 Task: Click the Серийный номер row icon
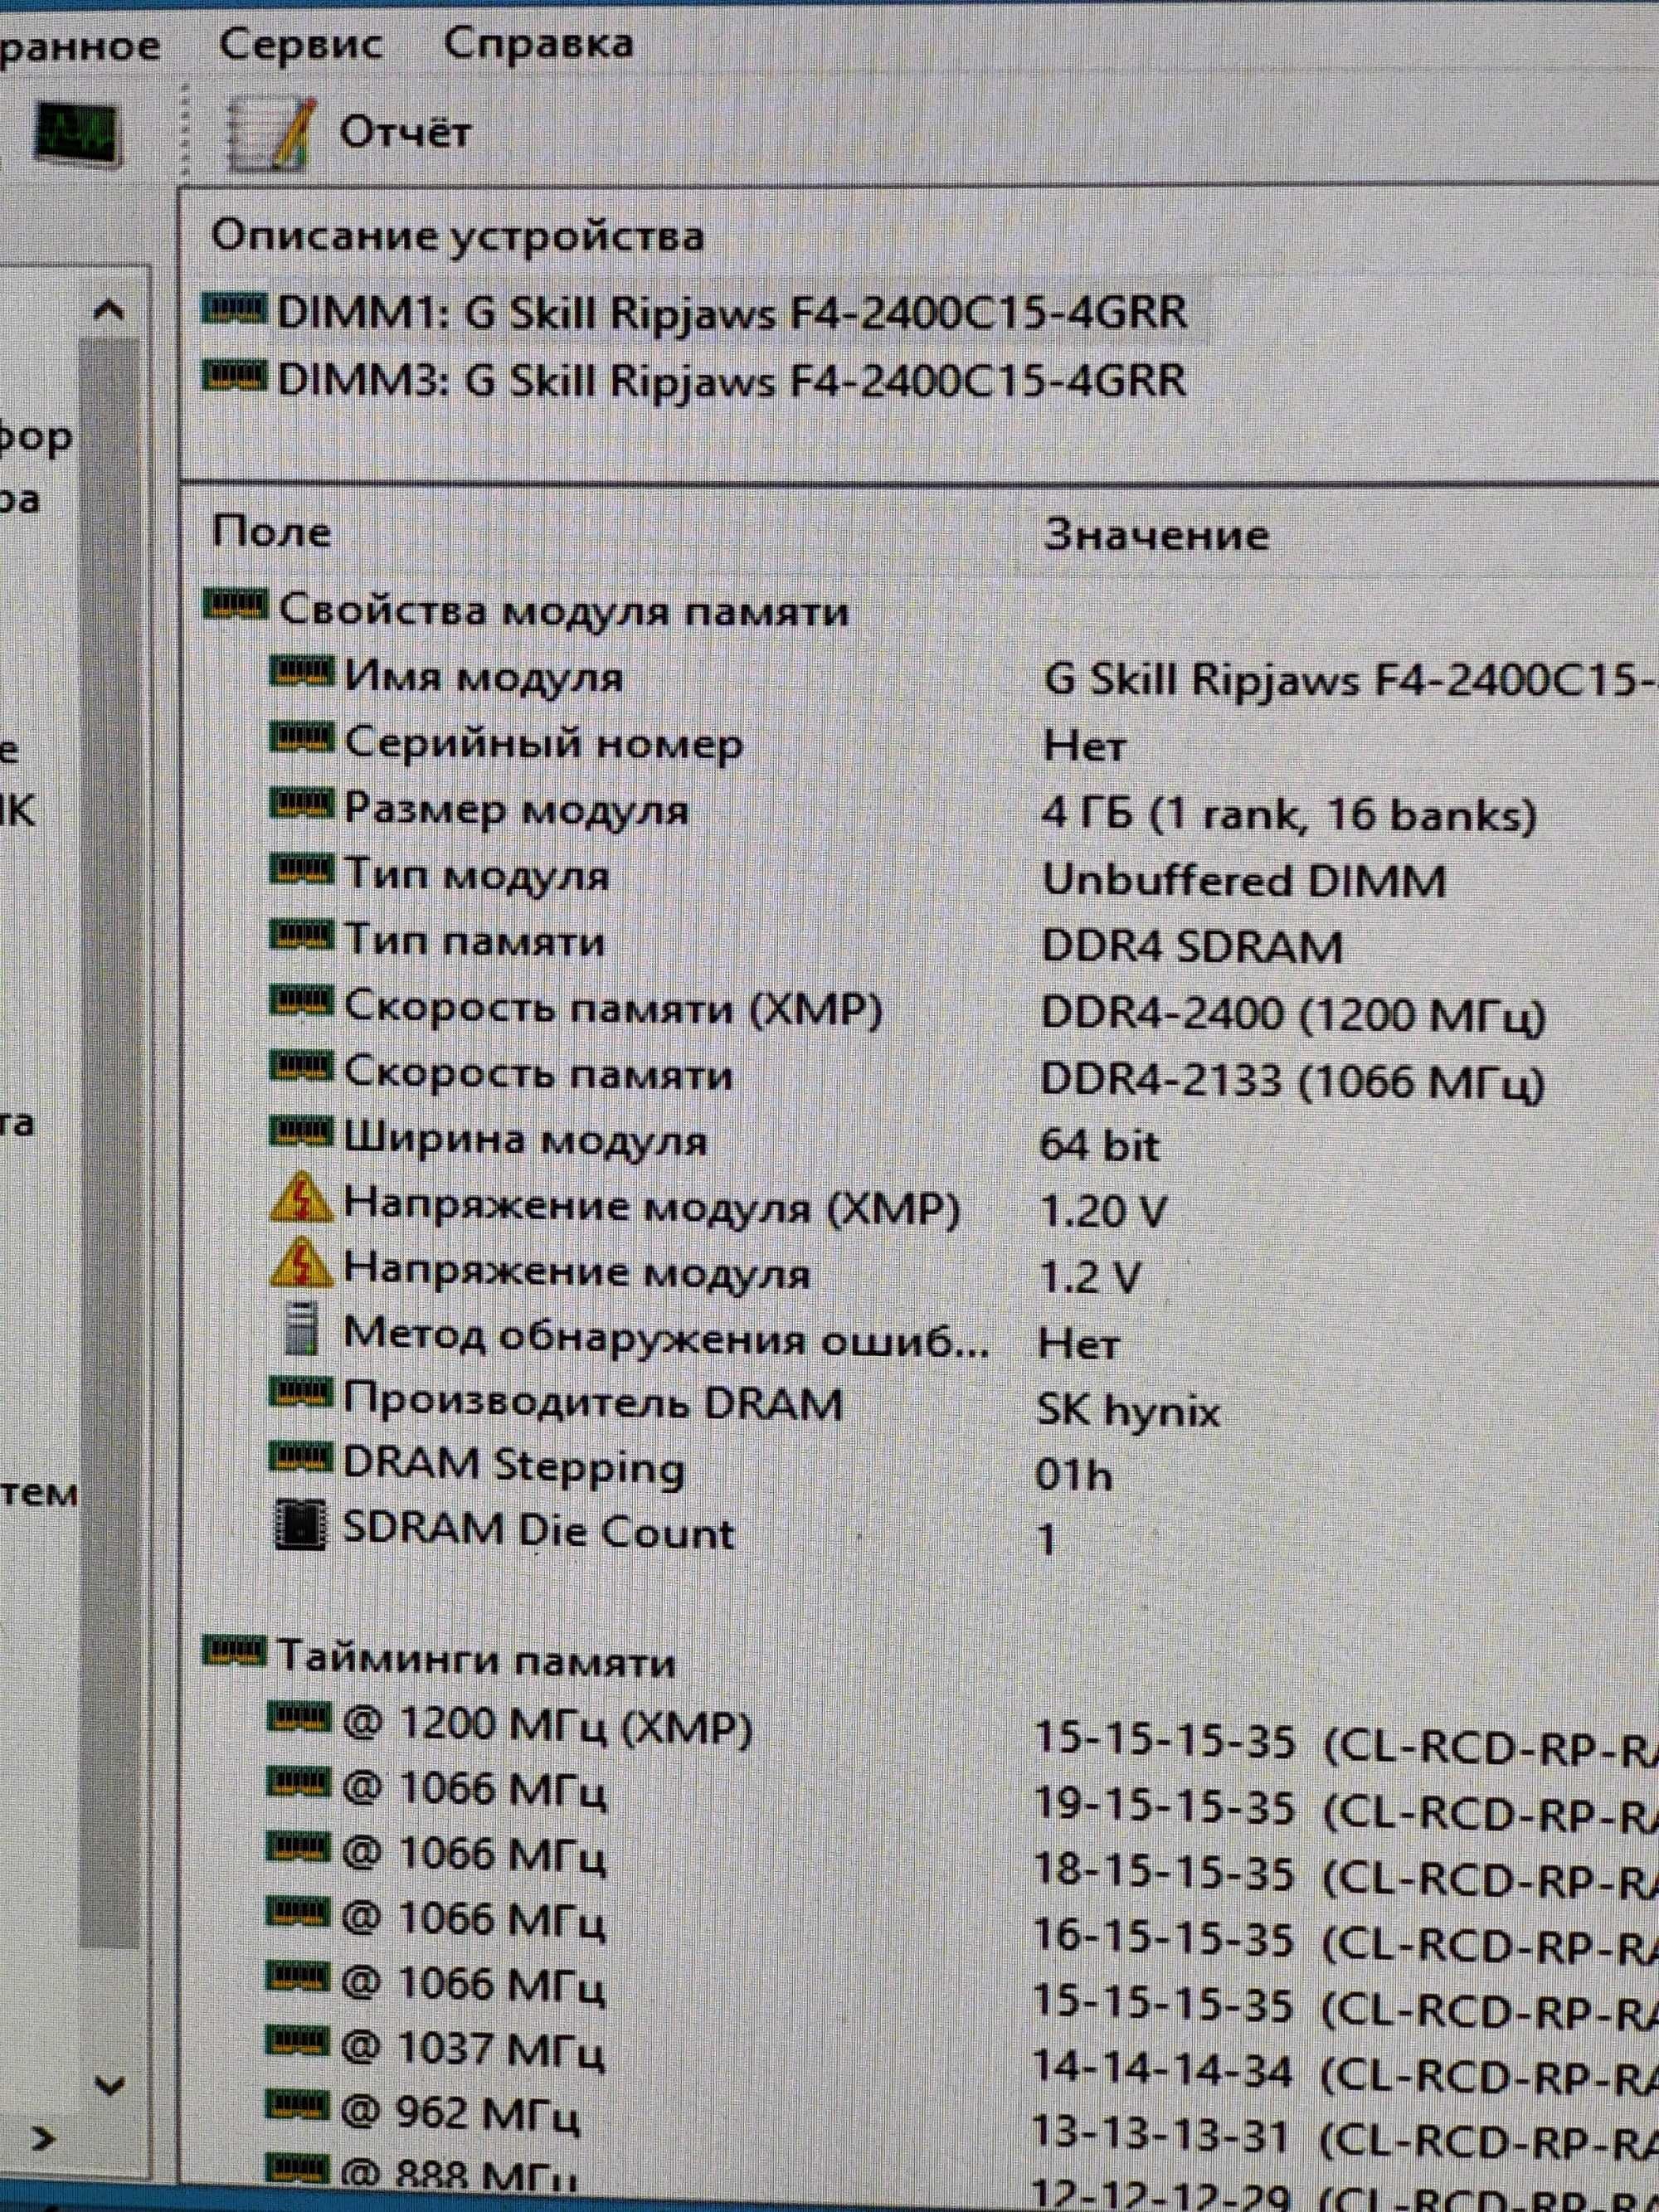(x=301, y=738)
